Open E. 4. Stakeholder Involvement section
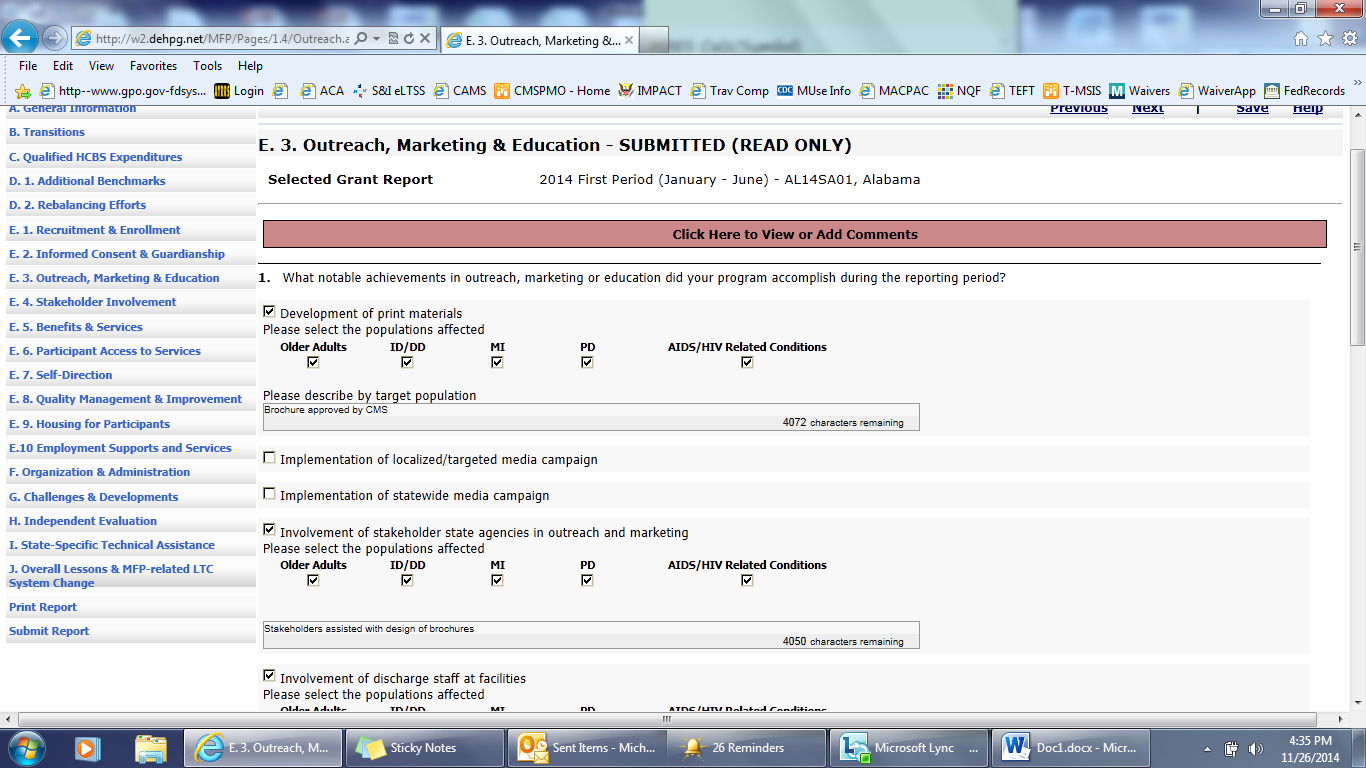The image size is (1366, 768). pos(92,302)
